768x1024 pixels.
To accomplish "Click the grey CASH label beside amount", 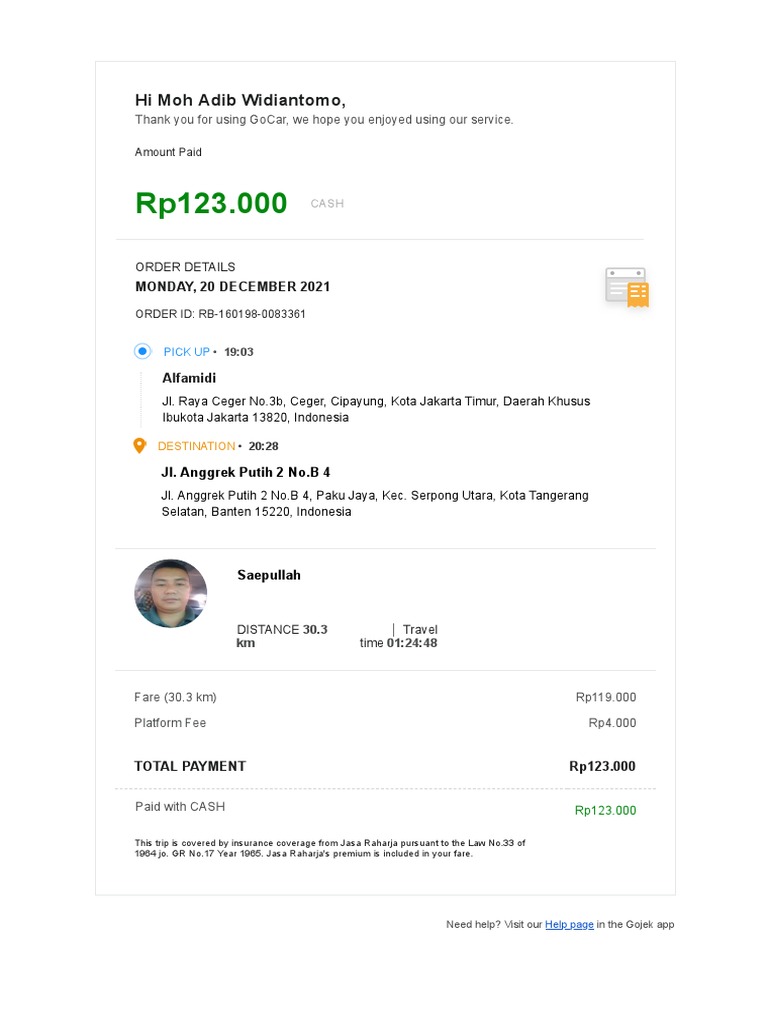I will coord(327,204).
